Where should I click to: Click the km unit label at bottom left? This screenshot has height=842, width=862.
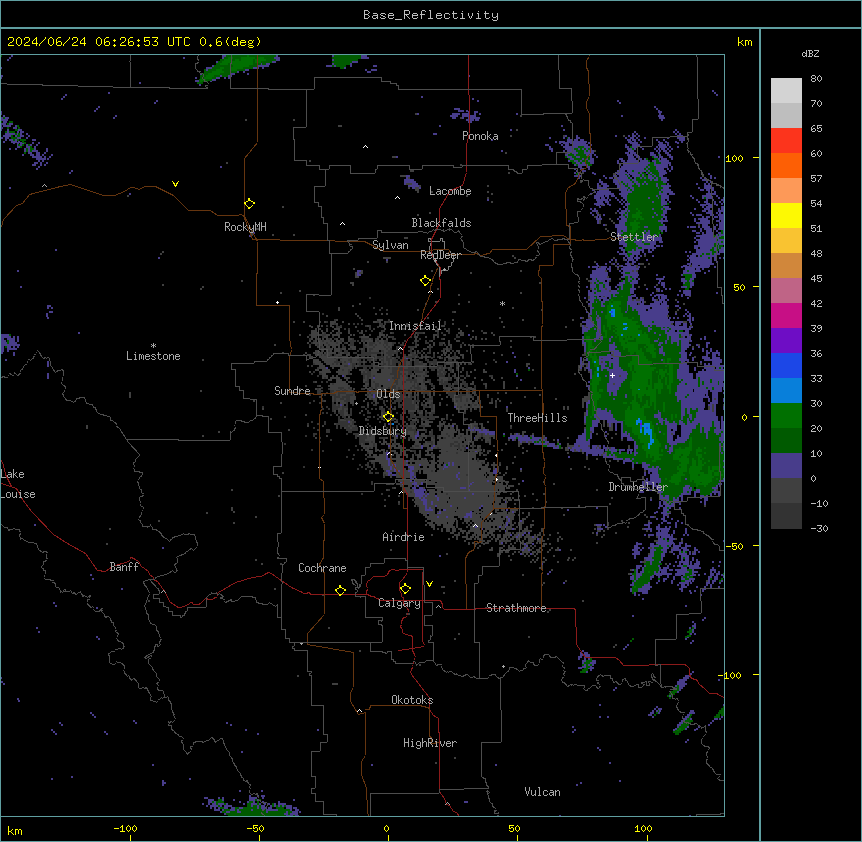coord(15,830)
